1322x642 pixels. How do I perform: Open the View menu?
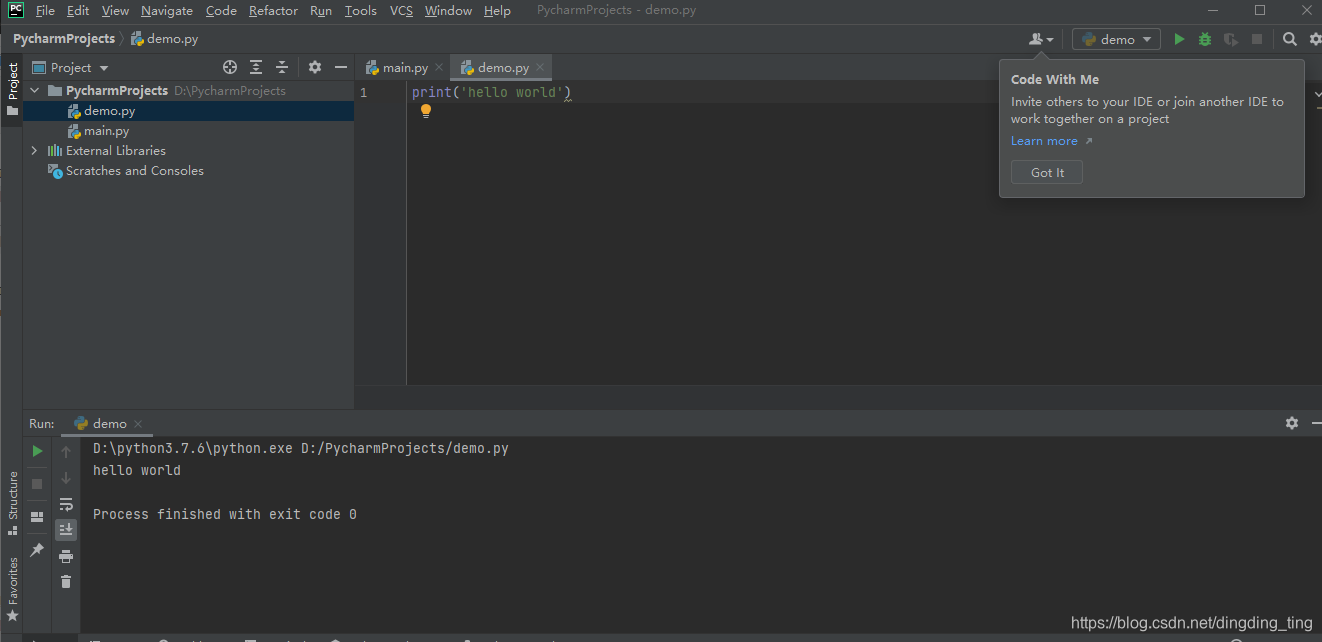[115, 10]
